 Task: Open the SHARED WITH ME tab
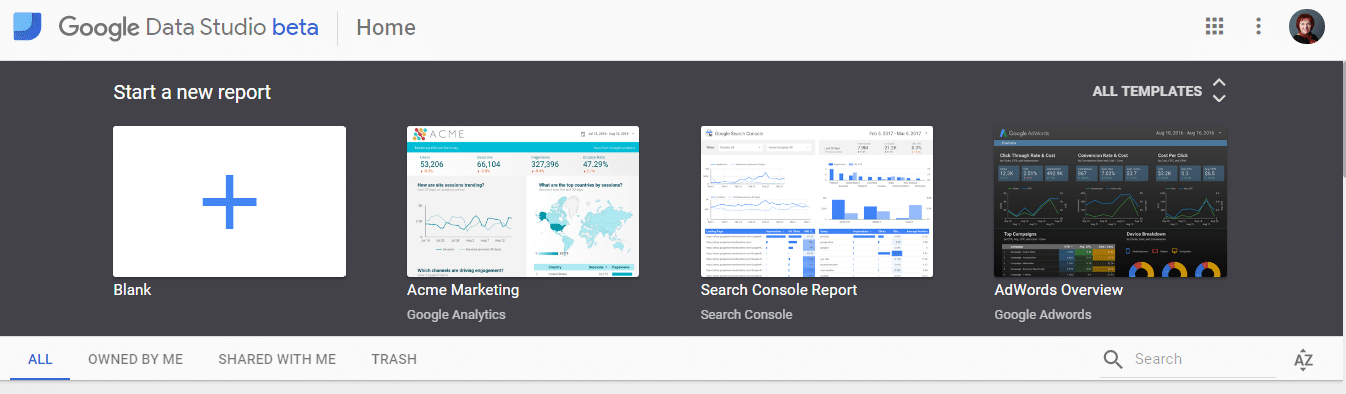[x=277, y=359]
